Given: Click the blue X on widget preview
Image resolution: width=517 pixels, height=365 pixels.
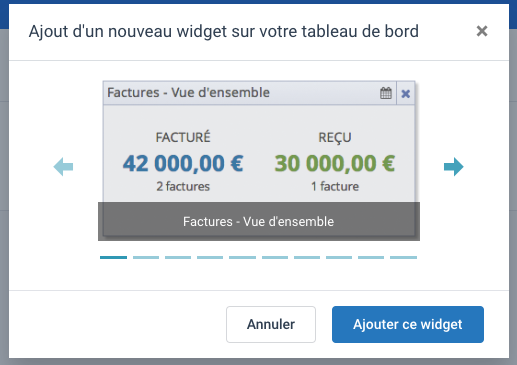Looking at the screenshot, I should 405,94.
